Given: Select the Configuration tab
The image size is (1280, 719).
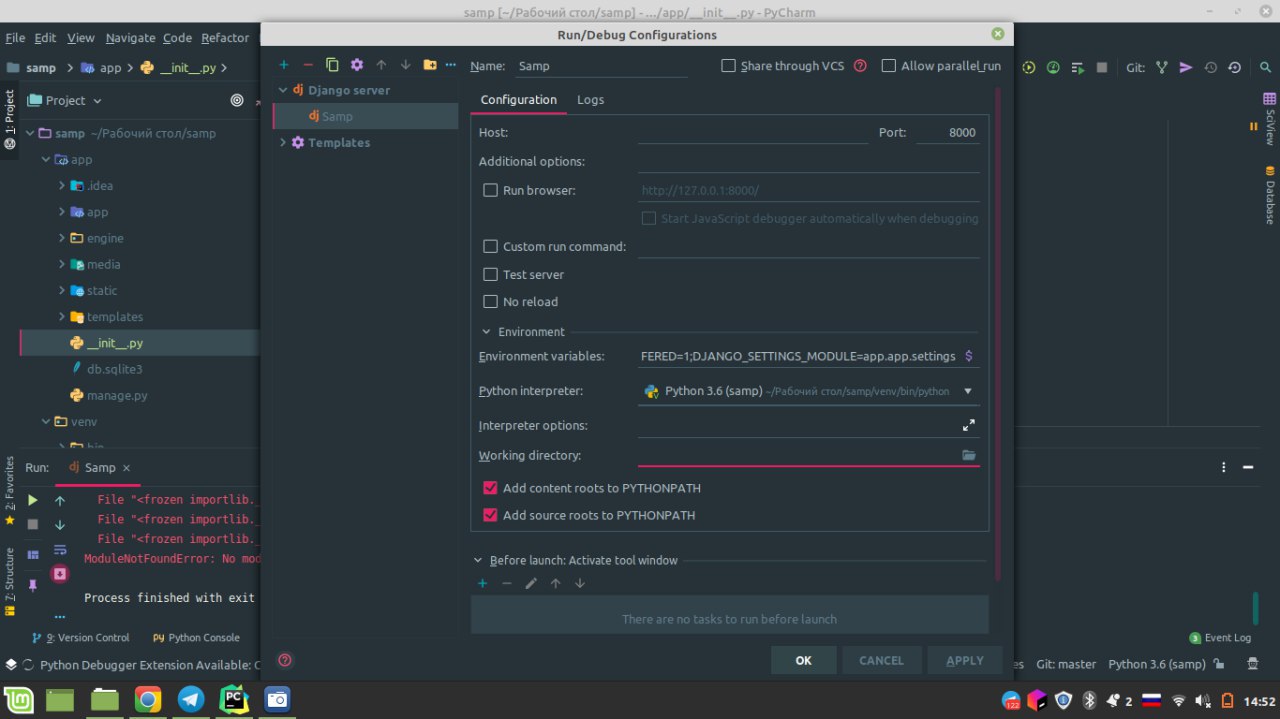Looking at the screenshot, I should [518, 100].
